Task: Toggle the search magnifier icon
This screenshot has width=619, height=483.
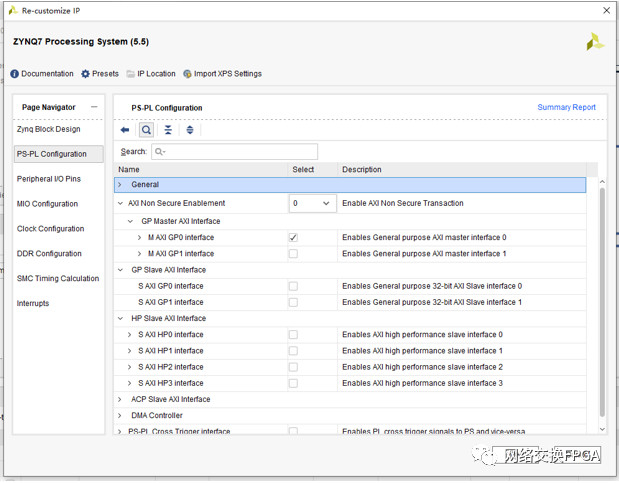Action: coord(146,130)
